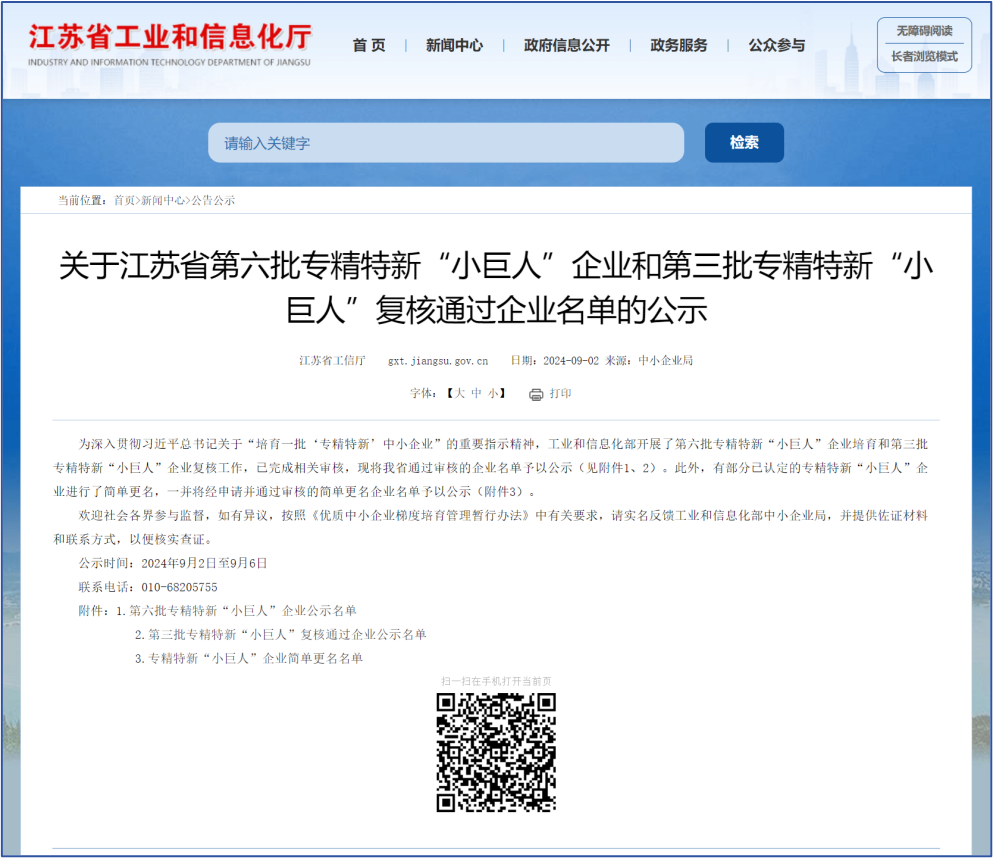Screen dimensions: 993x858
Task: Set font size to 小 (small)
Action: pyautogui.click(x=493, y=394)
